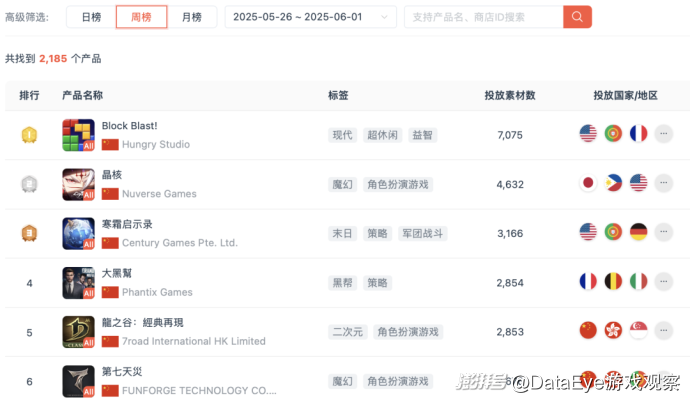Click the 益智 tag
The image size is (690, 403).
(422, 135)
